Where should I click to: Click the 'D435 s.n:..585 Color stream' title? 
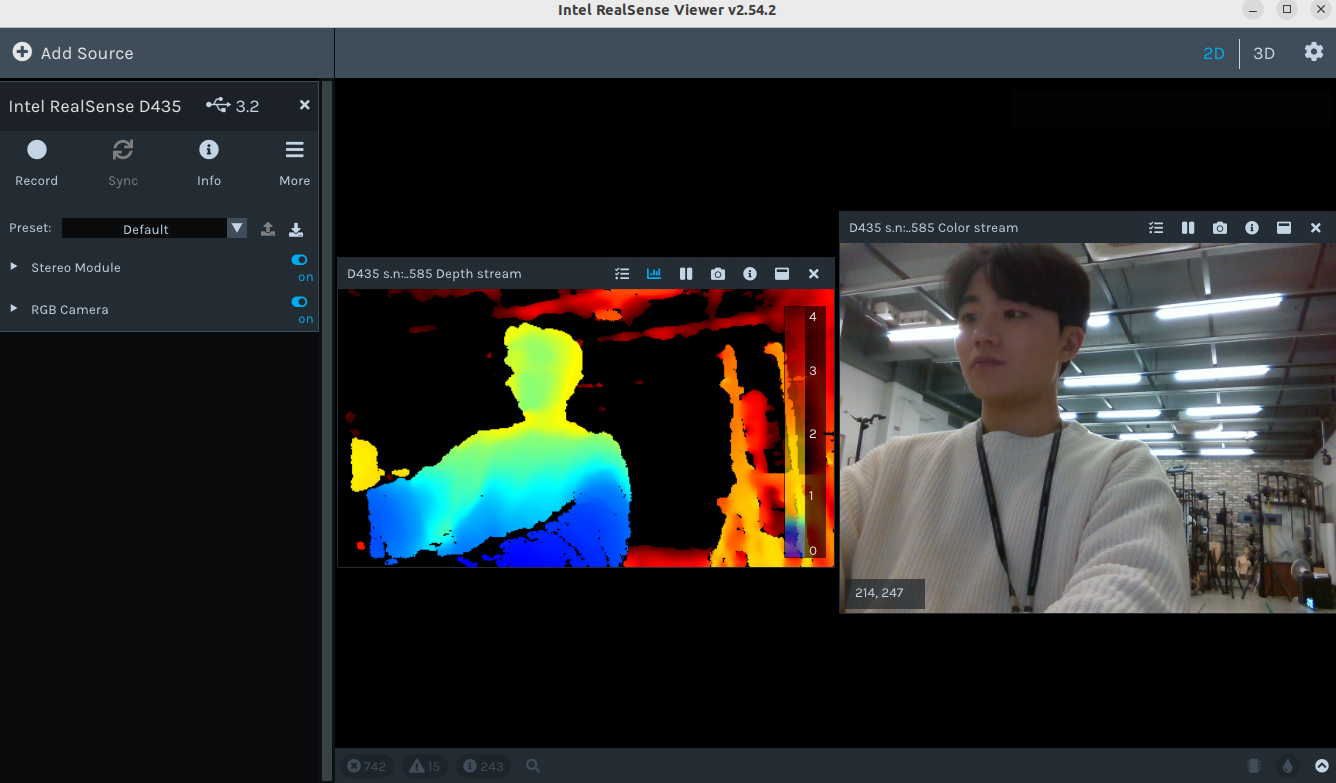[934, 227]
